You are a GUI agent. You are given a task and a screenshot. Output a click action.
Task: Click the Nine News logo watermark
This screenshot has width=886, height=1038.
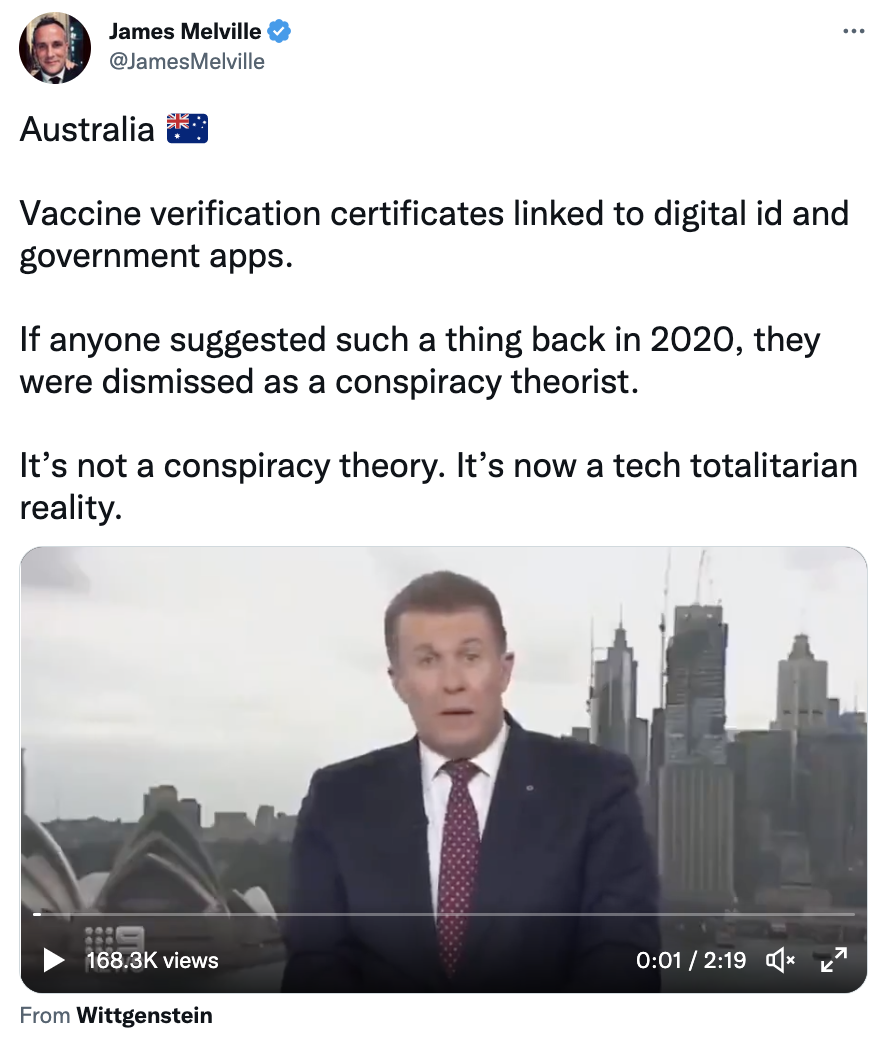click(115, 938)
